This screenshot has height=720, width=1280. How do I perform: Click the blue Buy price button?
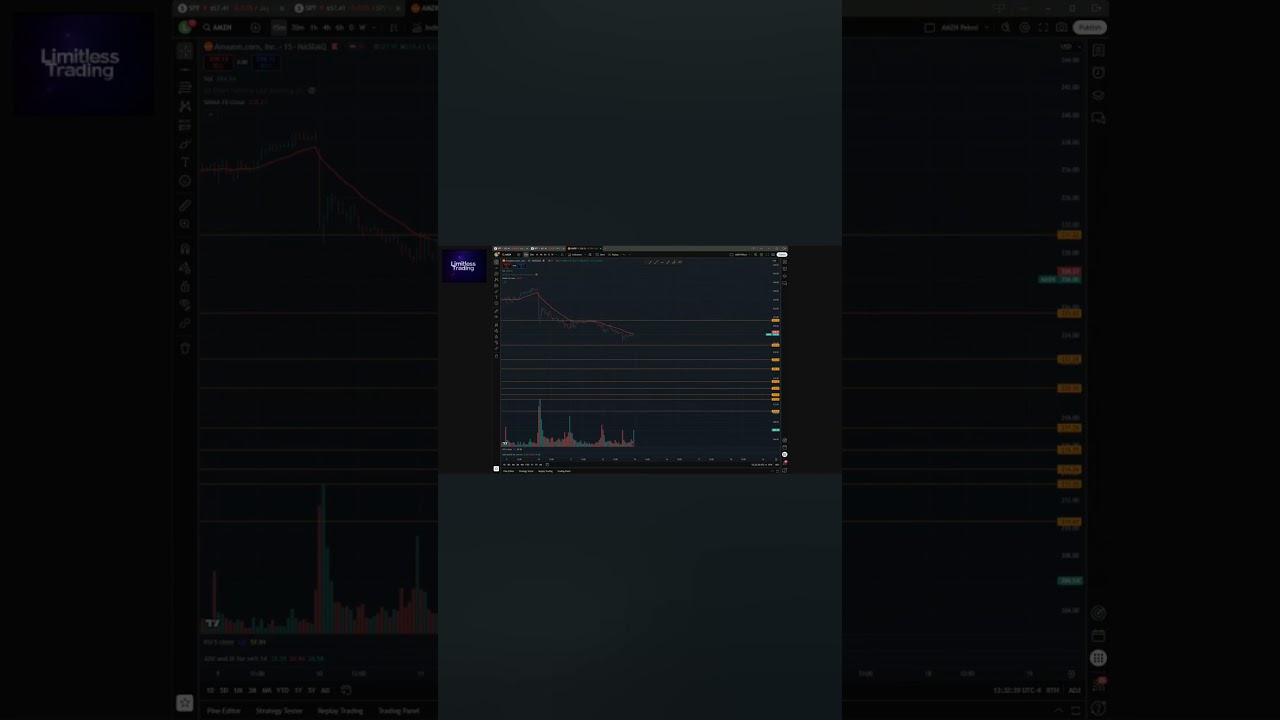point(265,62)
